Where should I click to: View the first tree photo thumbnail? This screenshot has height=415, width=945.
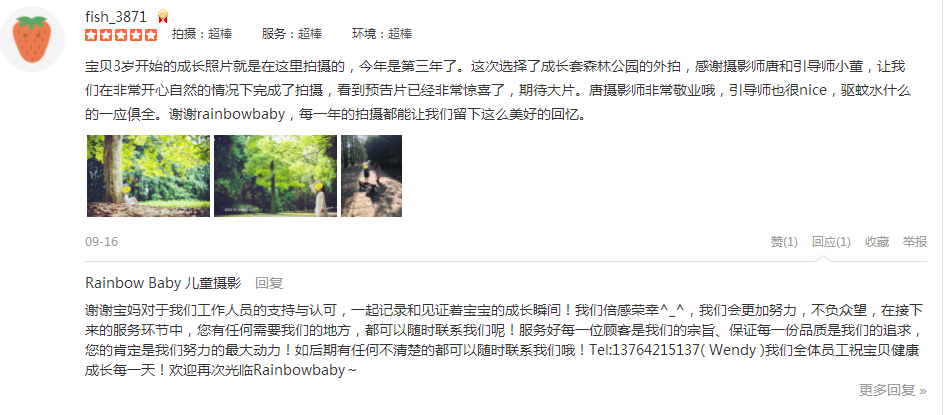[x=148, y=176]
